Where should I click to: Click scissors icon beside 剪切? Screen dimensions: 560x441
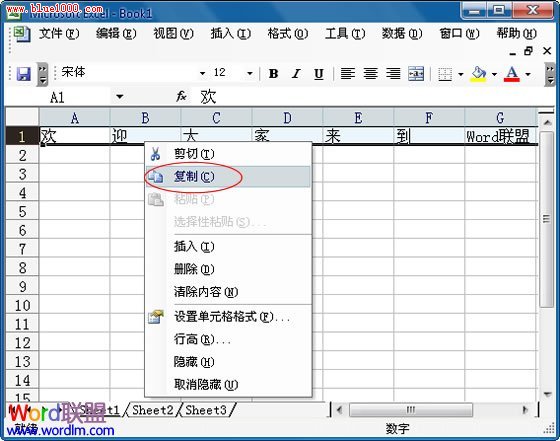pyautogui.click(x=155, y=154)
